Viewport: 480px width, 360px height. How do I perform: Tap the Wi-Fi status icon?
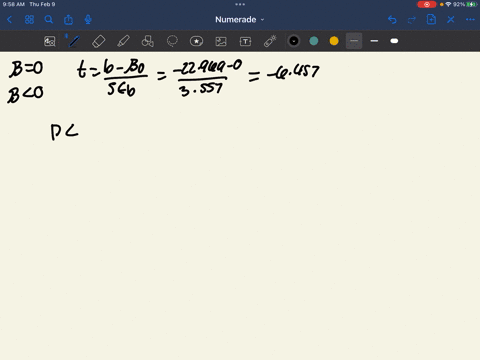[448, 4]
